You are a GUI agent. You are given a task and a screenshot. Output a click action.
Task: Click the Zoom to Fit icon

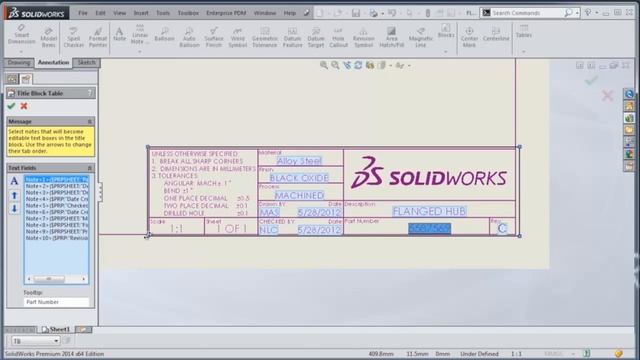pyautogui.click(x=324, y=65)
